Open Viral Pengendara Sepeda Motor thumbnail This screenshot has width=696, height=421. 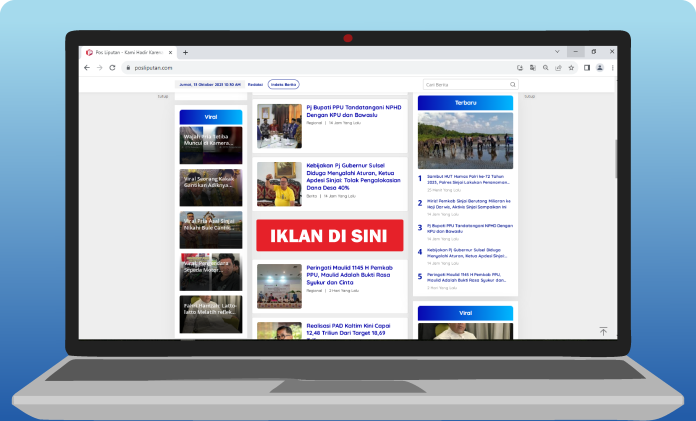(211, 272)
